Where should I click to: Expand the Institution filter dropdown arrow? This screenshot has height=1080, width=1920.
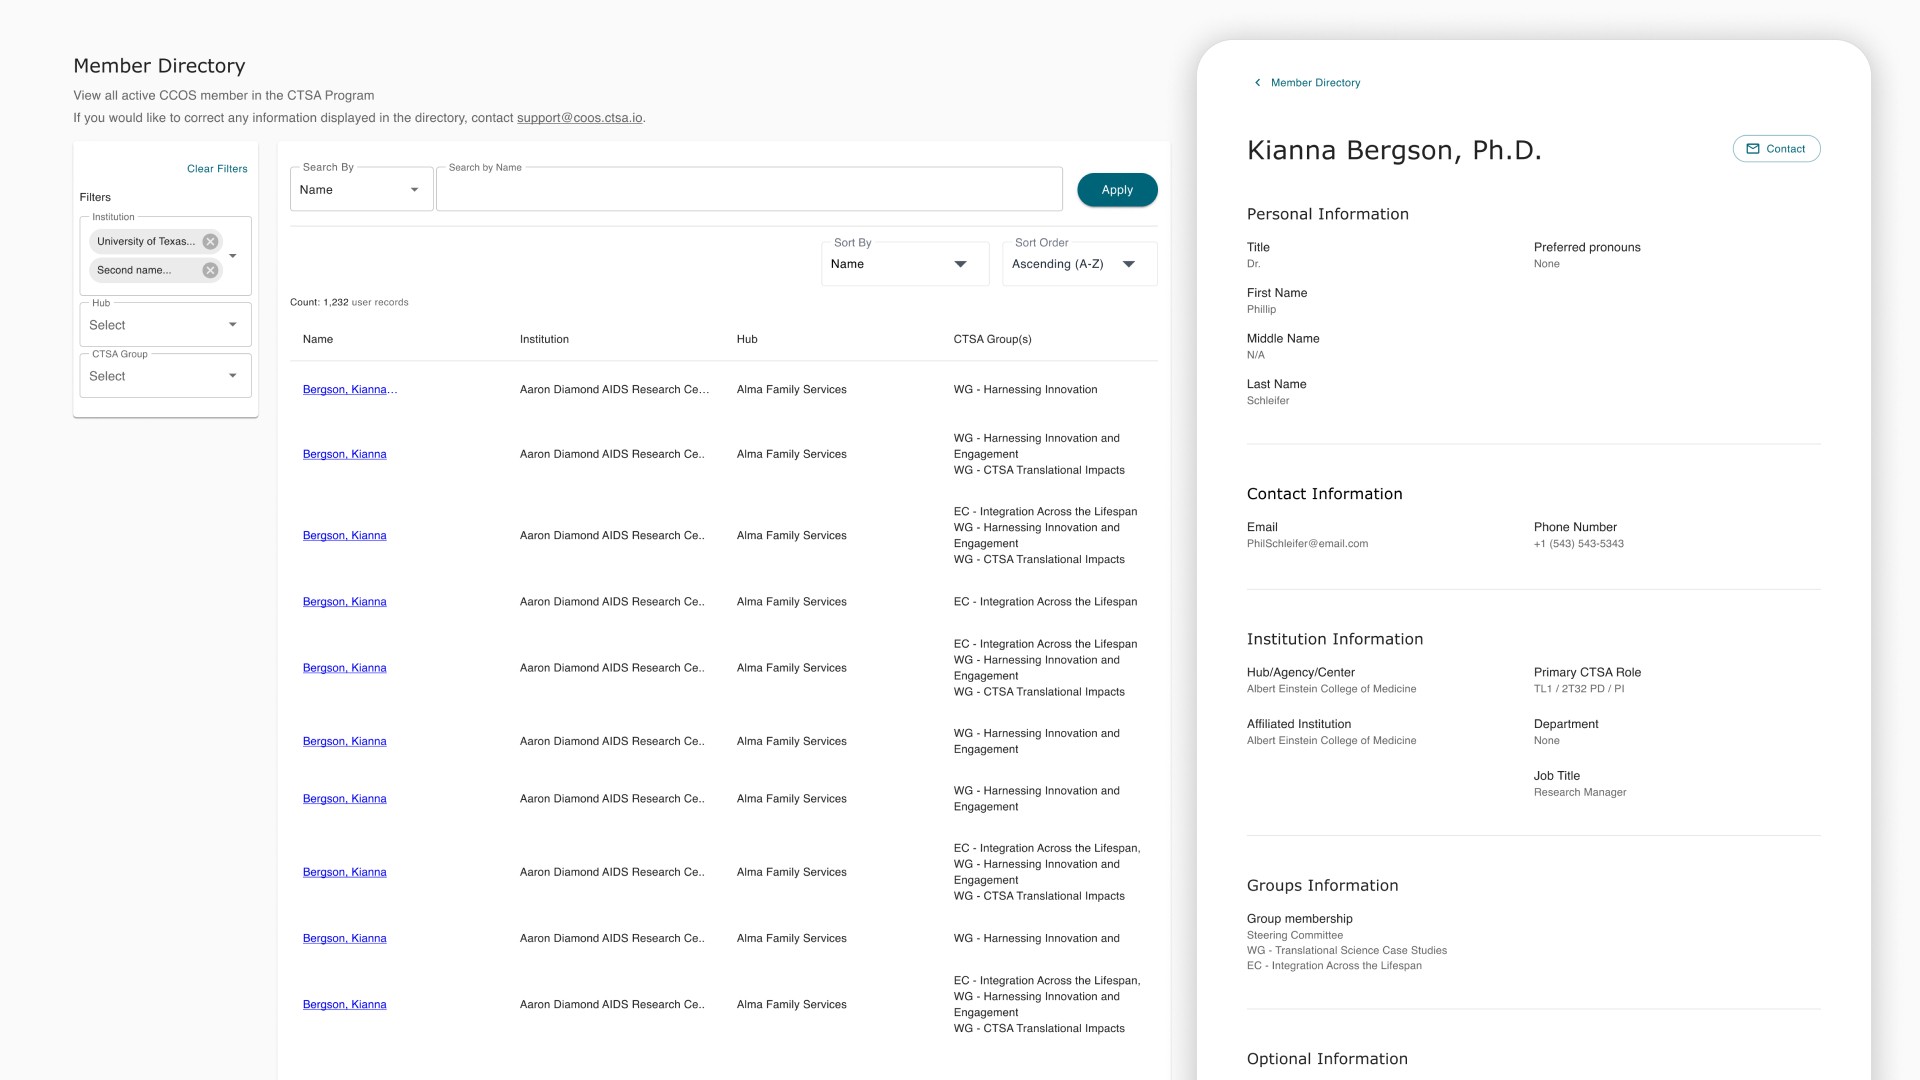point(233,256)
